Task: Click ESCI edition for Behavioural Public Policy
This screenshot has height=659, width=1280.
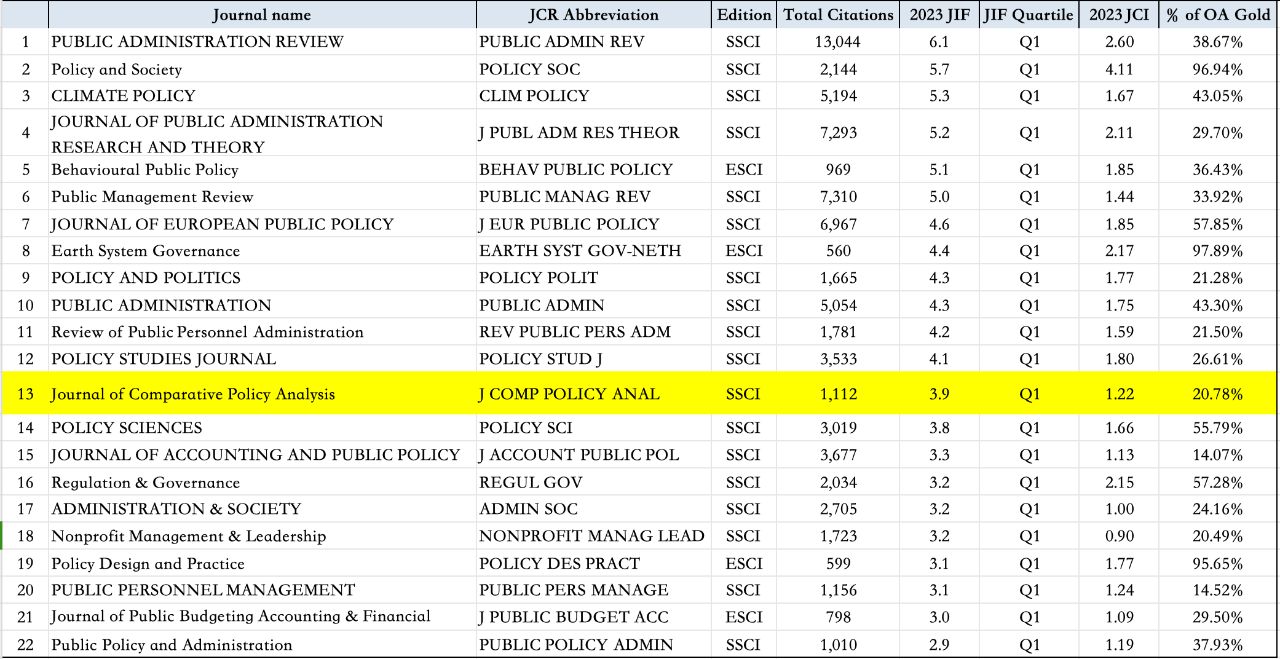Action: click(743, 170)
